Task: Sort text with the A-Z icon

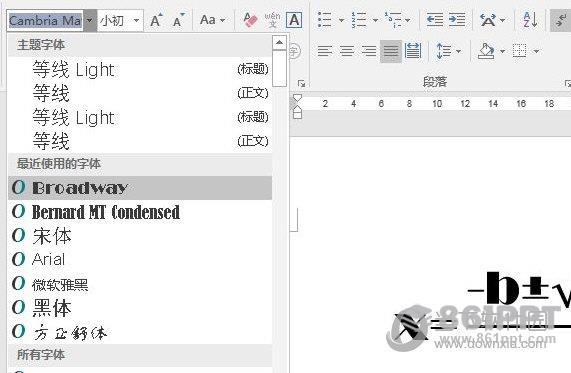Action: (x=530, y=20)
